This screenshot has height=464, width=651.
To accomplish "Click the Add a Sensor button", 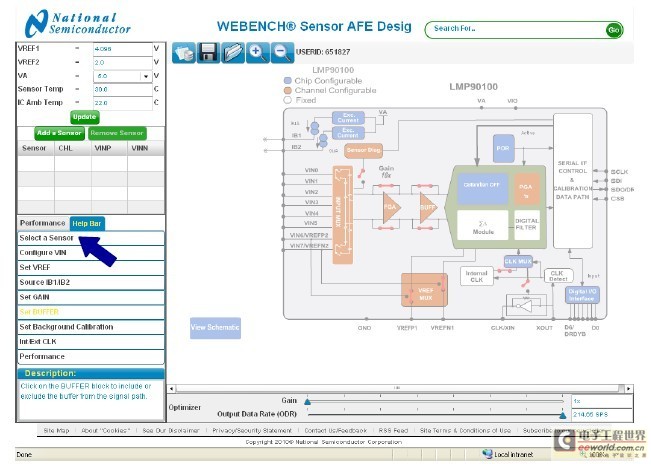I will (59, 133).
